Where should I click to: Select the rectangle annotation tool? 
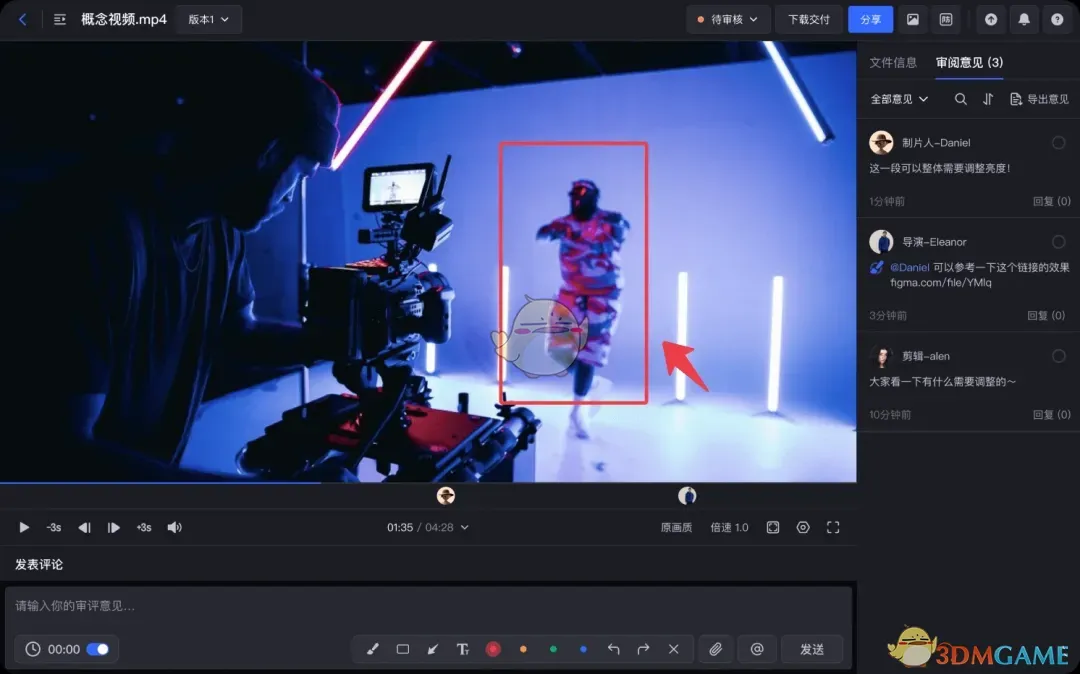403,649
